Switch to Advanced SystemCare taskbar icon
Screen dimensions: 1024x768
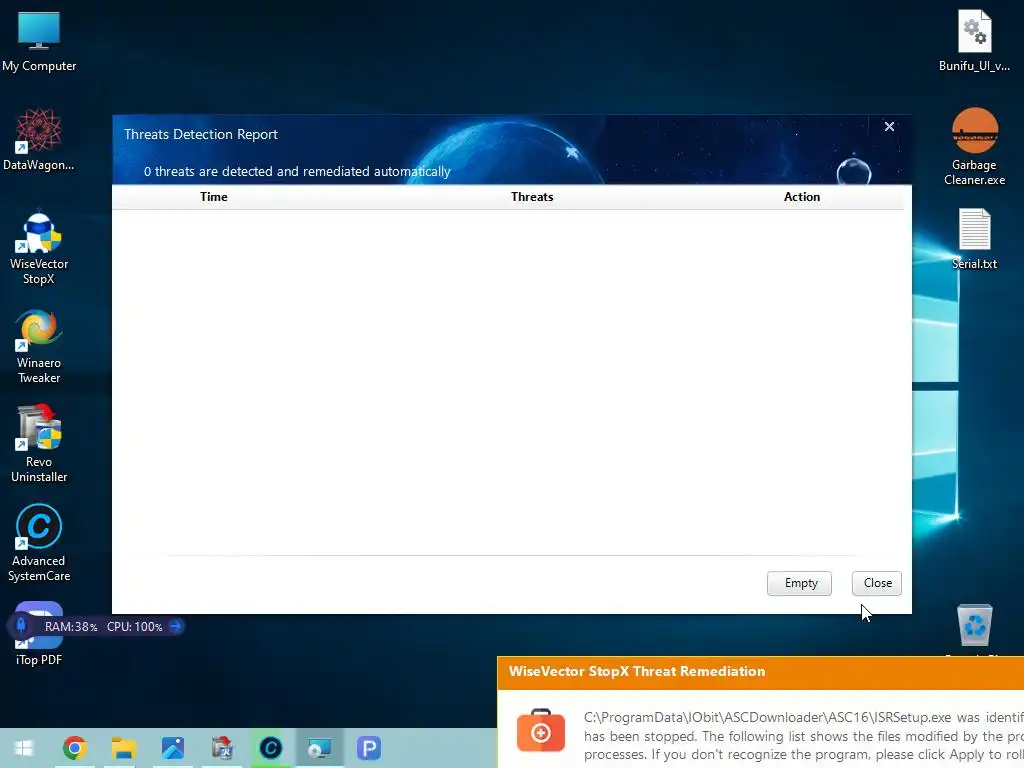coord(270,748)
